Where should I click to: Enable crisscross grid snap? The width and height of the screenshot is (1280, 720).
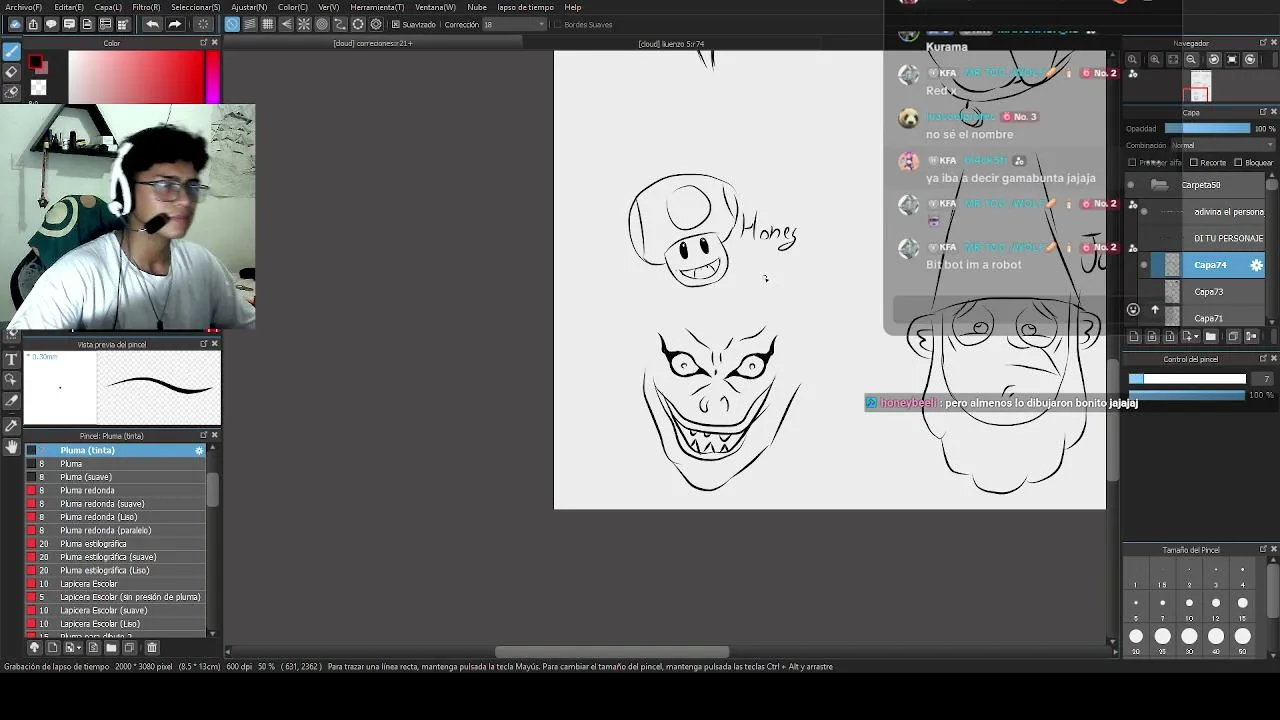[268, 24]
